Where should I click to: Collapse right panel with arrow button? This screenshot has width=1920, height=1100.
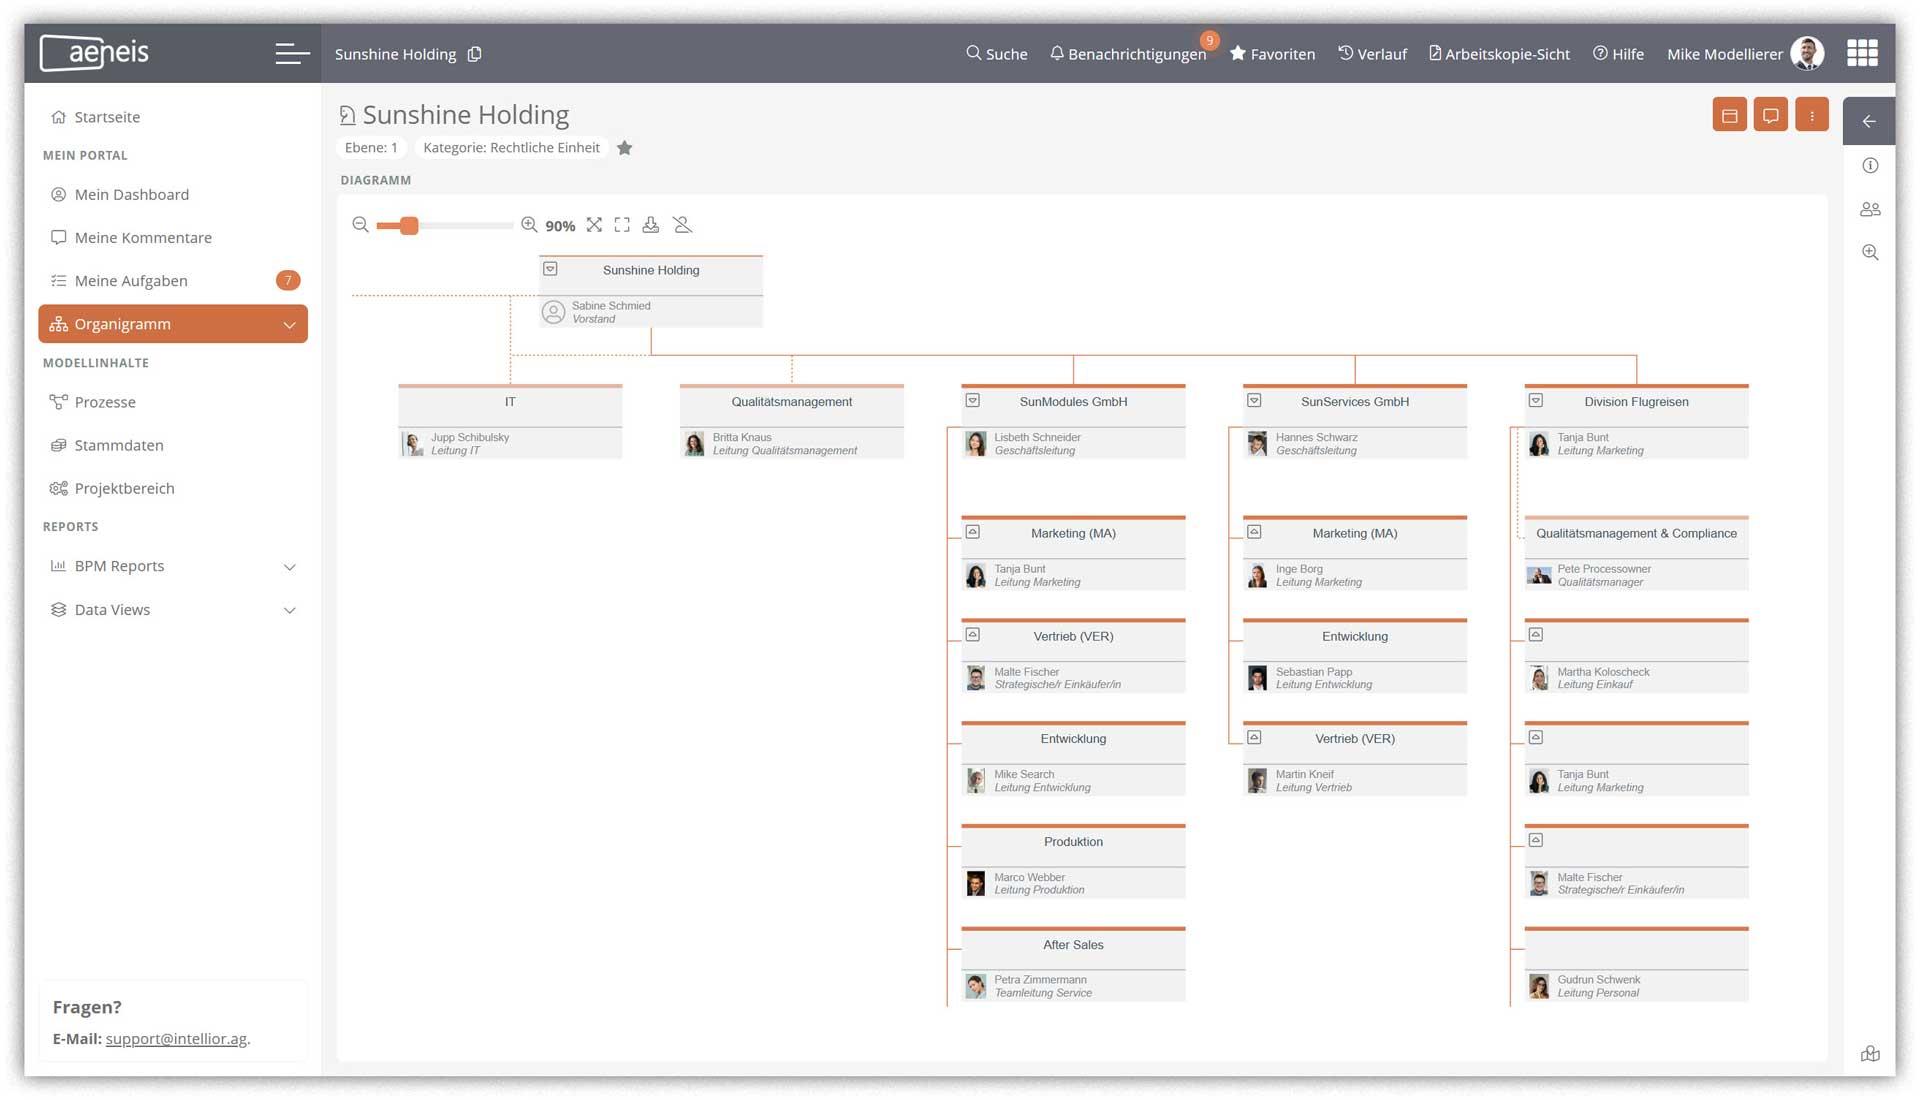pos(1868,121)
